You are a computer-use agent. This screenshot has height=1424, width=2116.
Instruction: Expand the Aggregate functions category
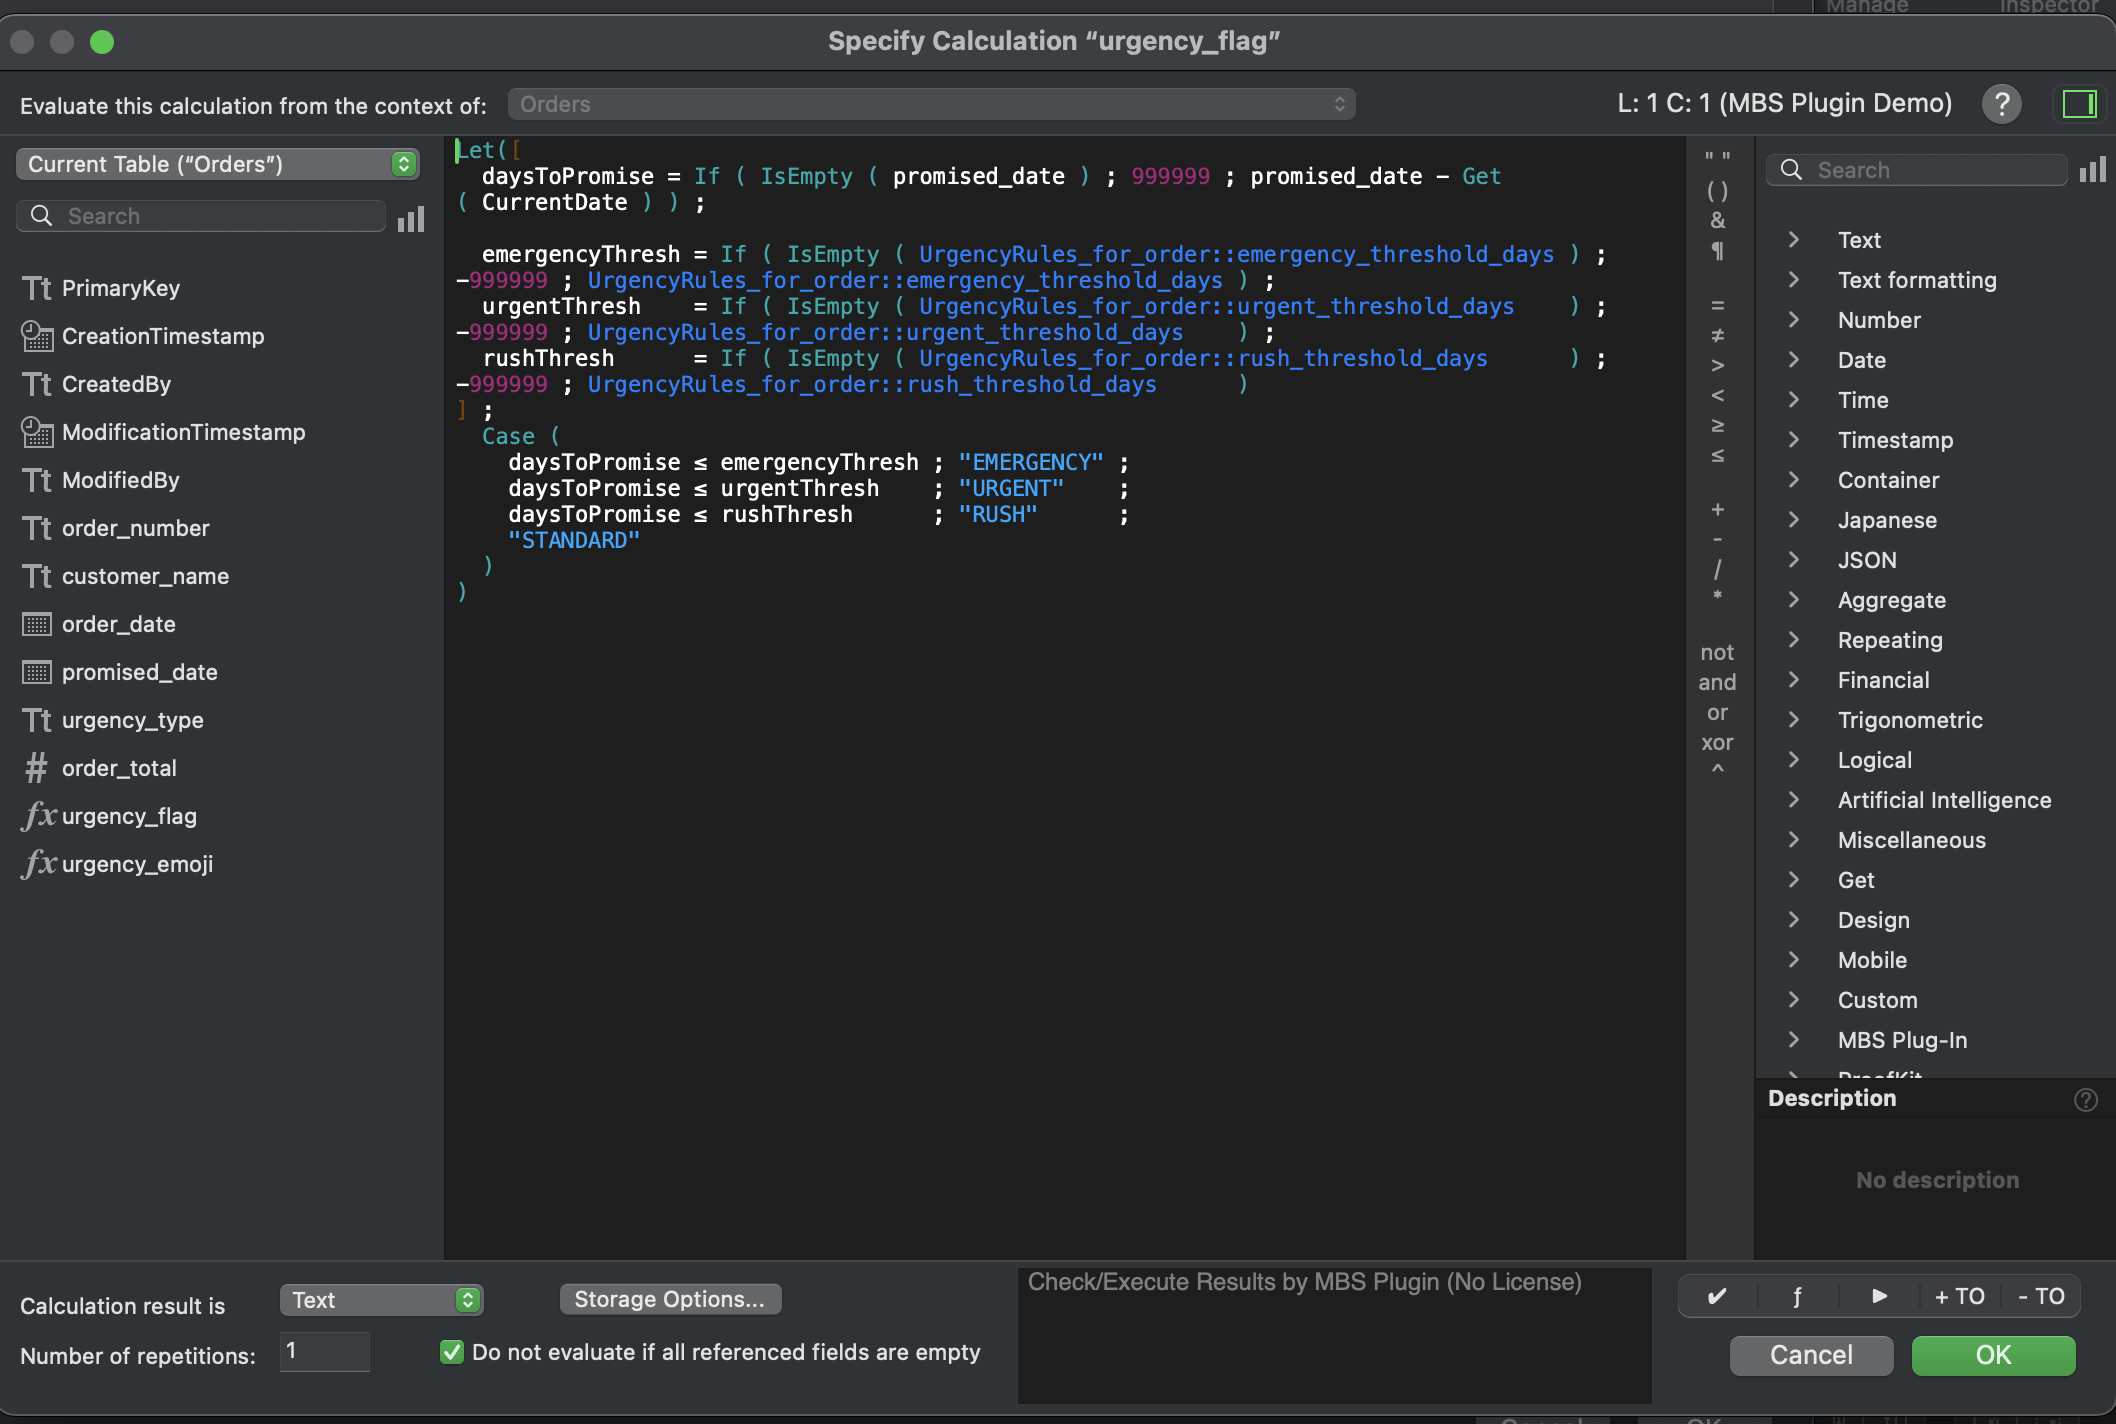pos(1794,600)
